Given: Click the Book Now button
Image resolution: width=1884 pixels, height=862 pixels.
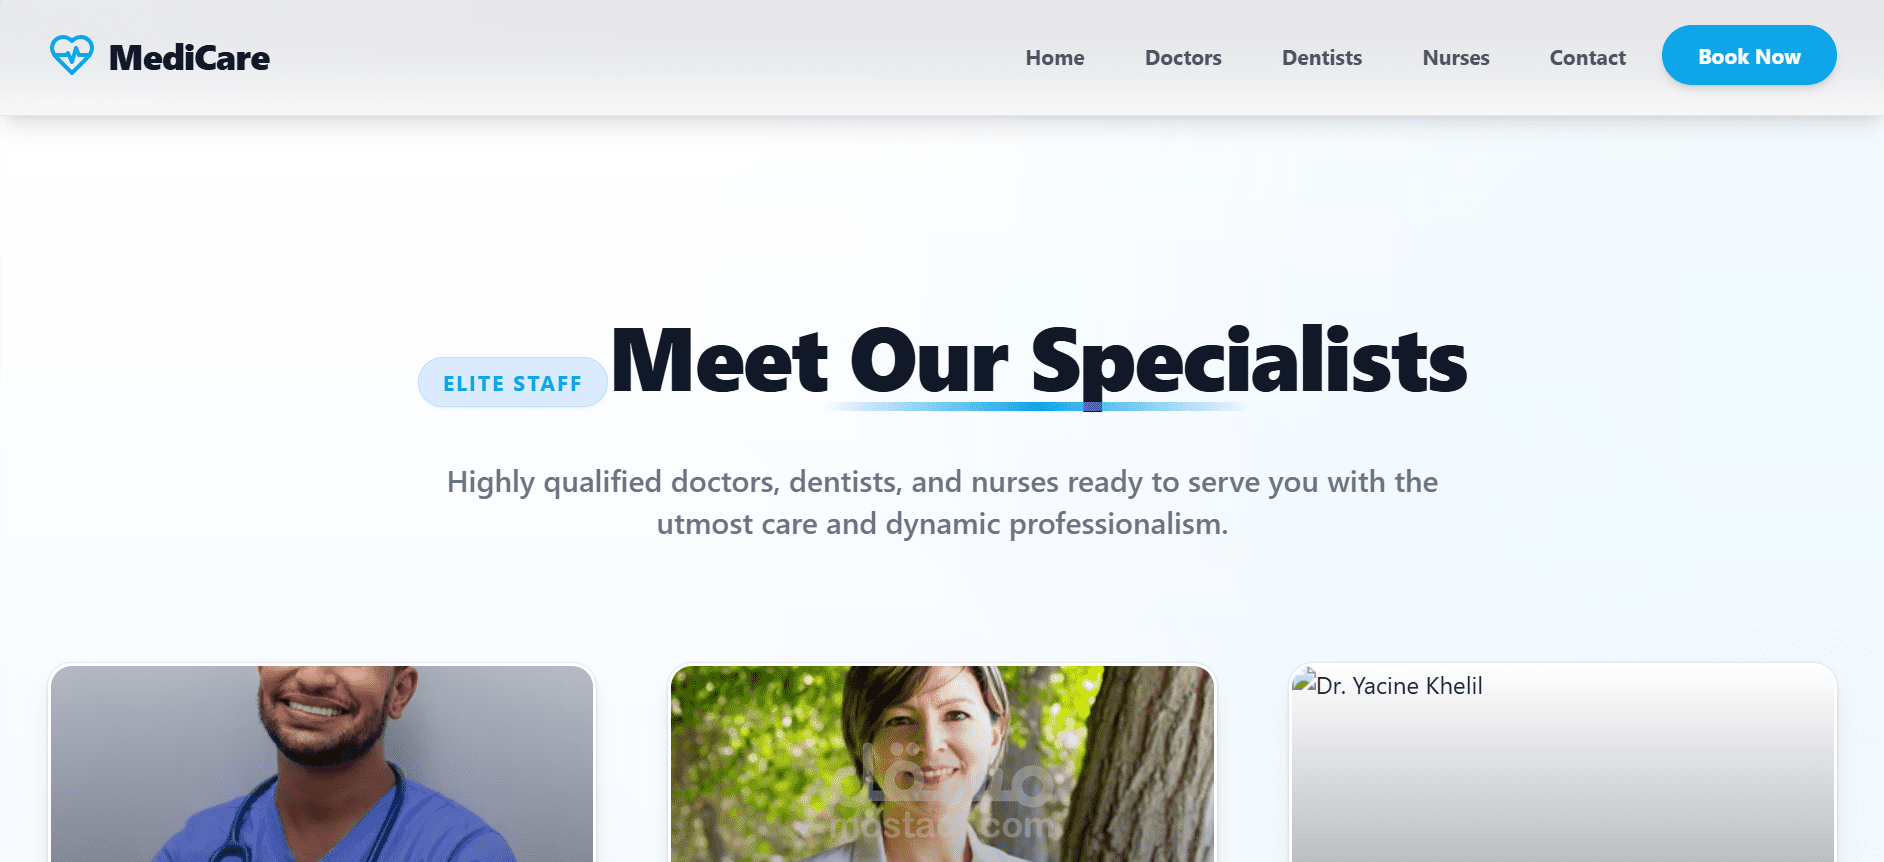Looking at the screenshot, I should tap(1749, 55).
